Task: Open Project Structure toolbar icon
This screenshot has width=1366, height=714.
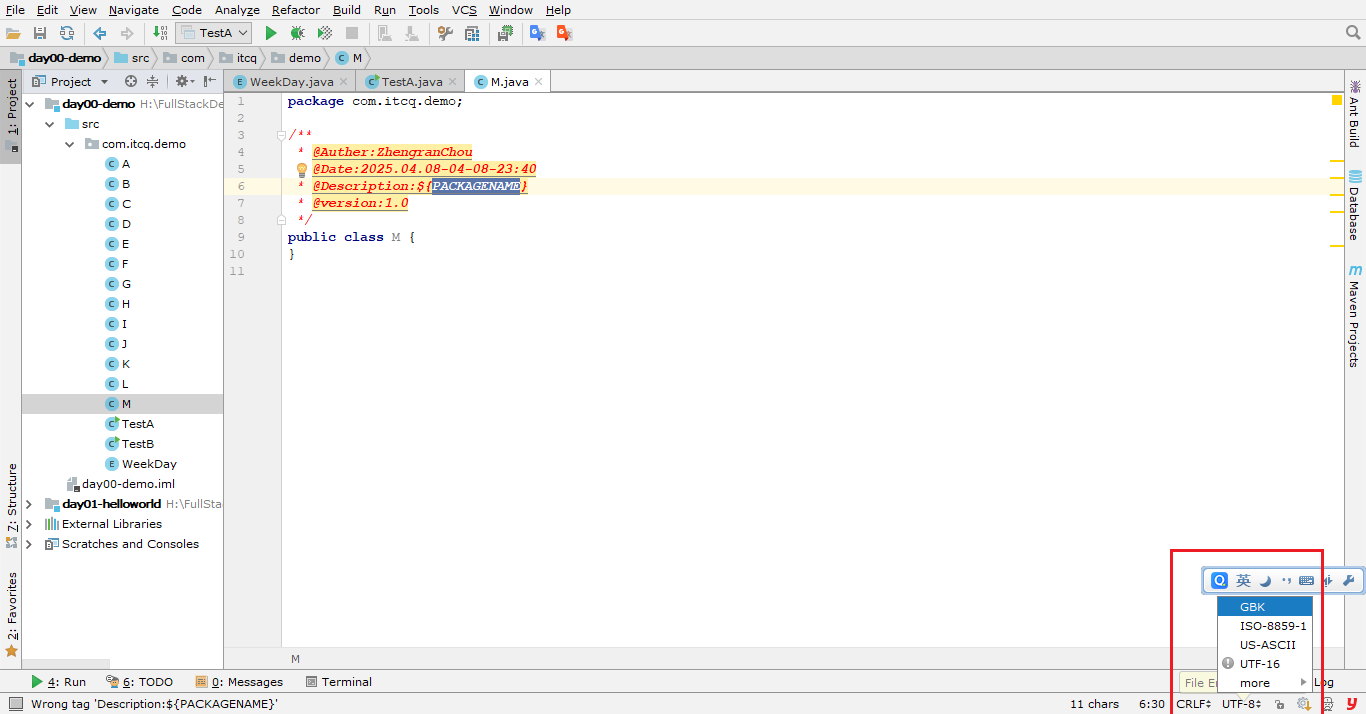Action: (471, 33)
